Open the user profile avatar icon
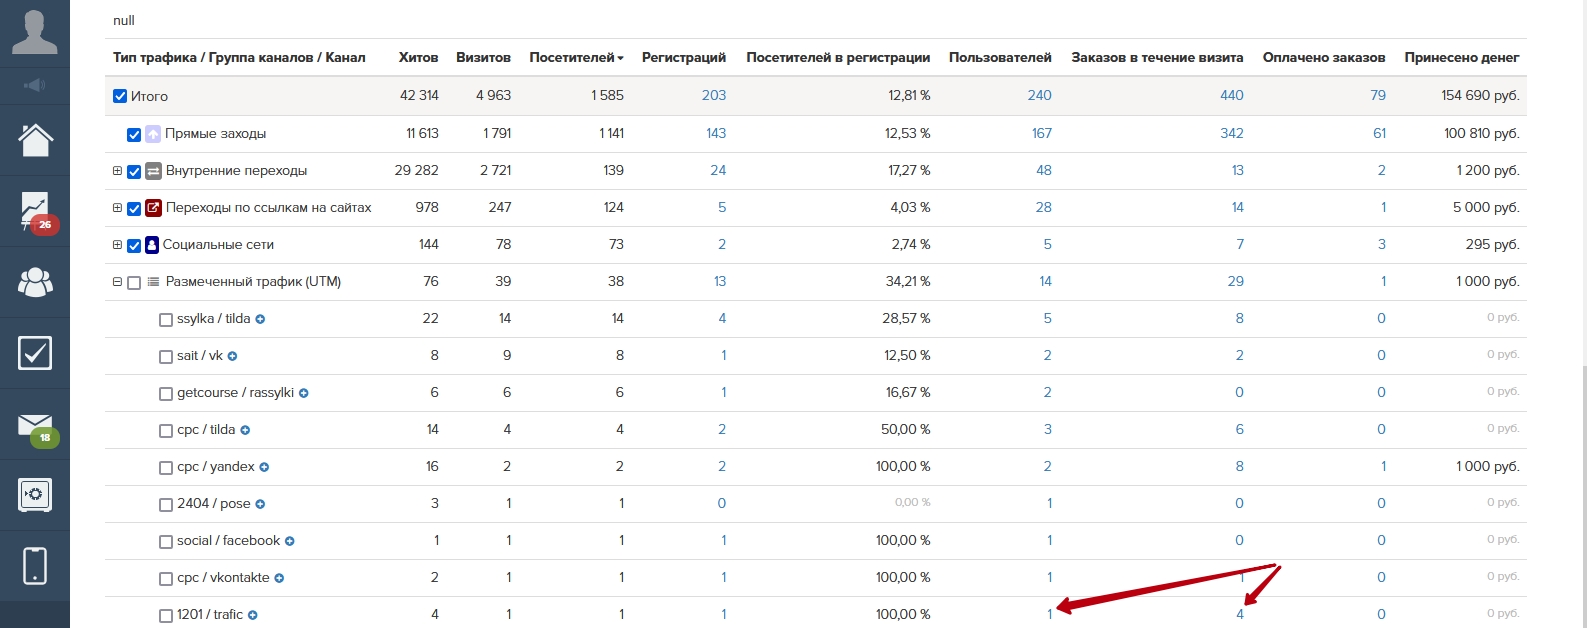Image resolution: width=1587 pixels, height=628 pixels. coord(34,32)
